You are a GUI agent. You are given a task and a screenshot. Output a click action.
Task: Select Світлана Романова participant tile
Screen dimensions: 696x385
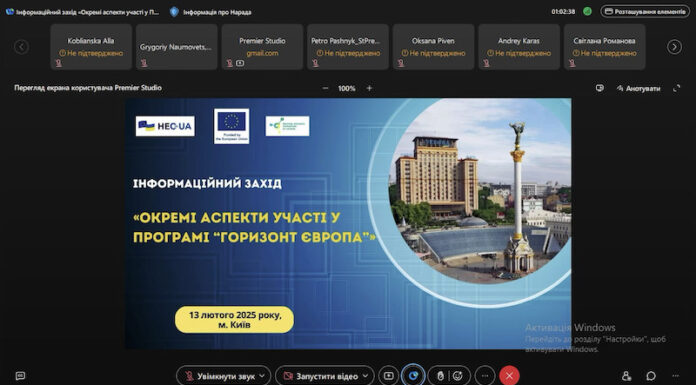605,47
